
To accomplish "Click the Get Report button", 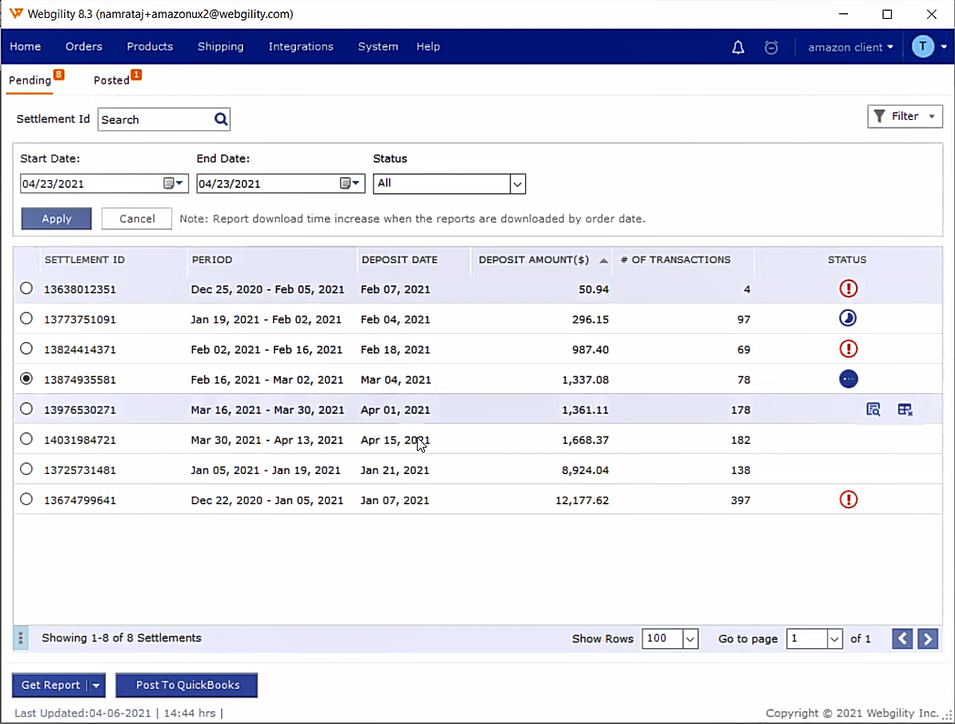I will coord(51,686).
